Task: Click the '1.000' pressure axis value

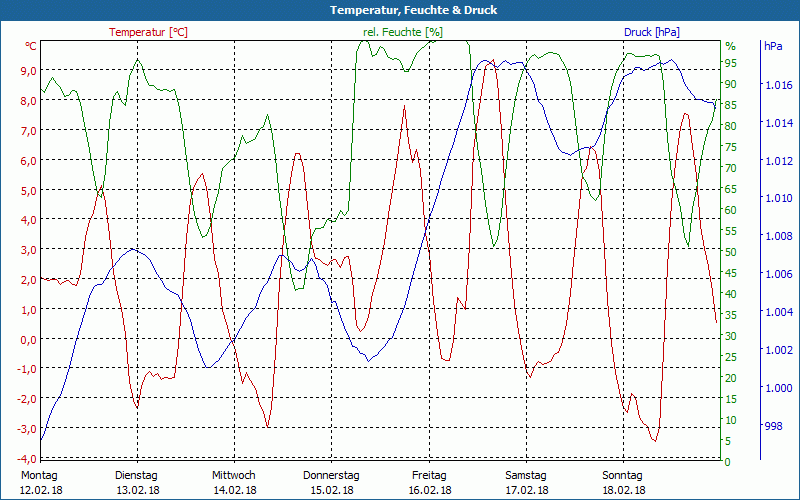Action: tap(778, 388)
